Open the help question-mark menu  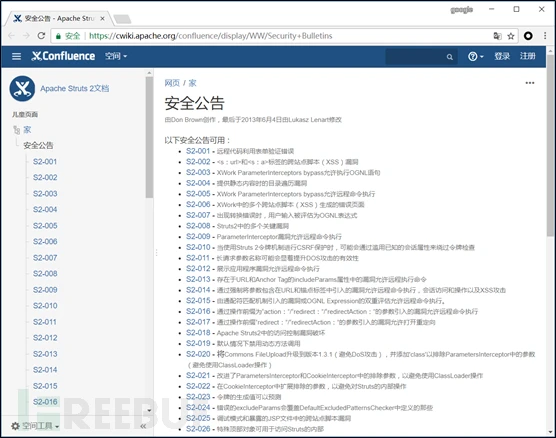pos(476,56)
